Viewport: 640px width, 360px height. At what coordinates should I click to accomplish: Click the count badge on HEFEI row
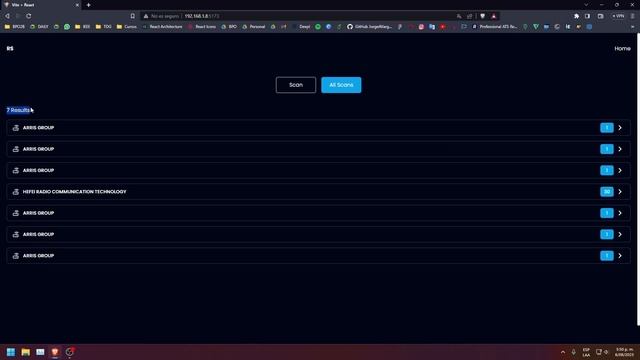click(607, 192)
